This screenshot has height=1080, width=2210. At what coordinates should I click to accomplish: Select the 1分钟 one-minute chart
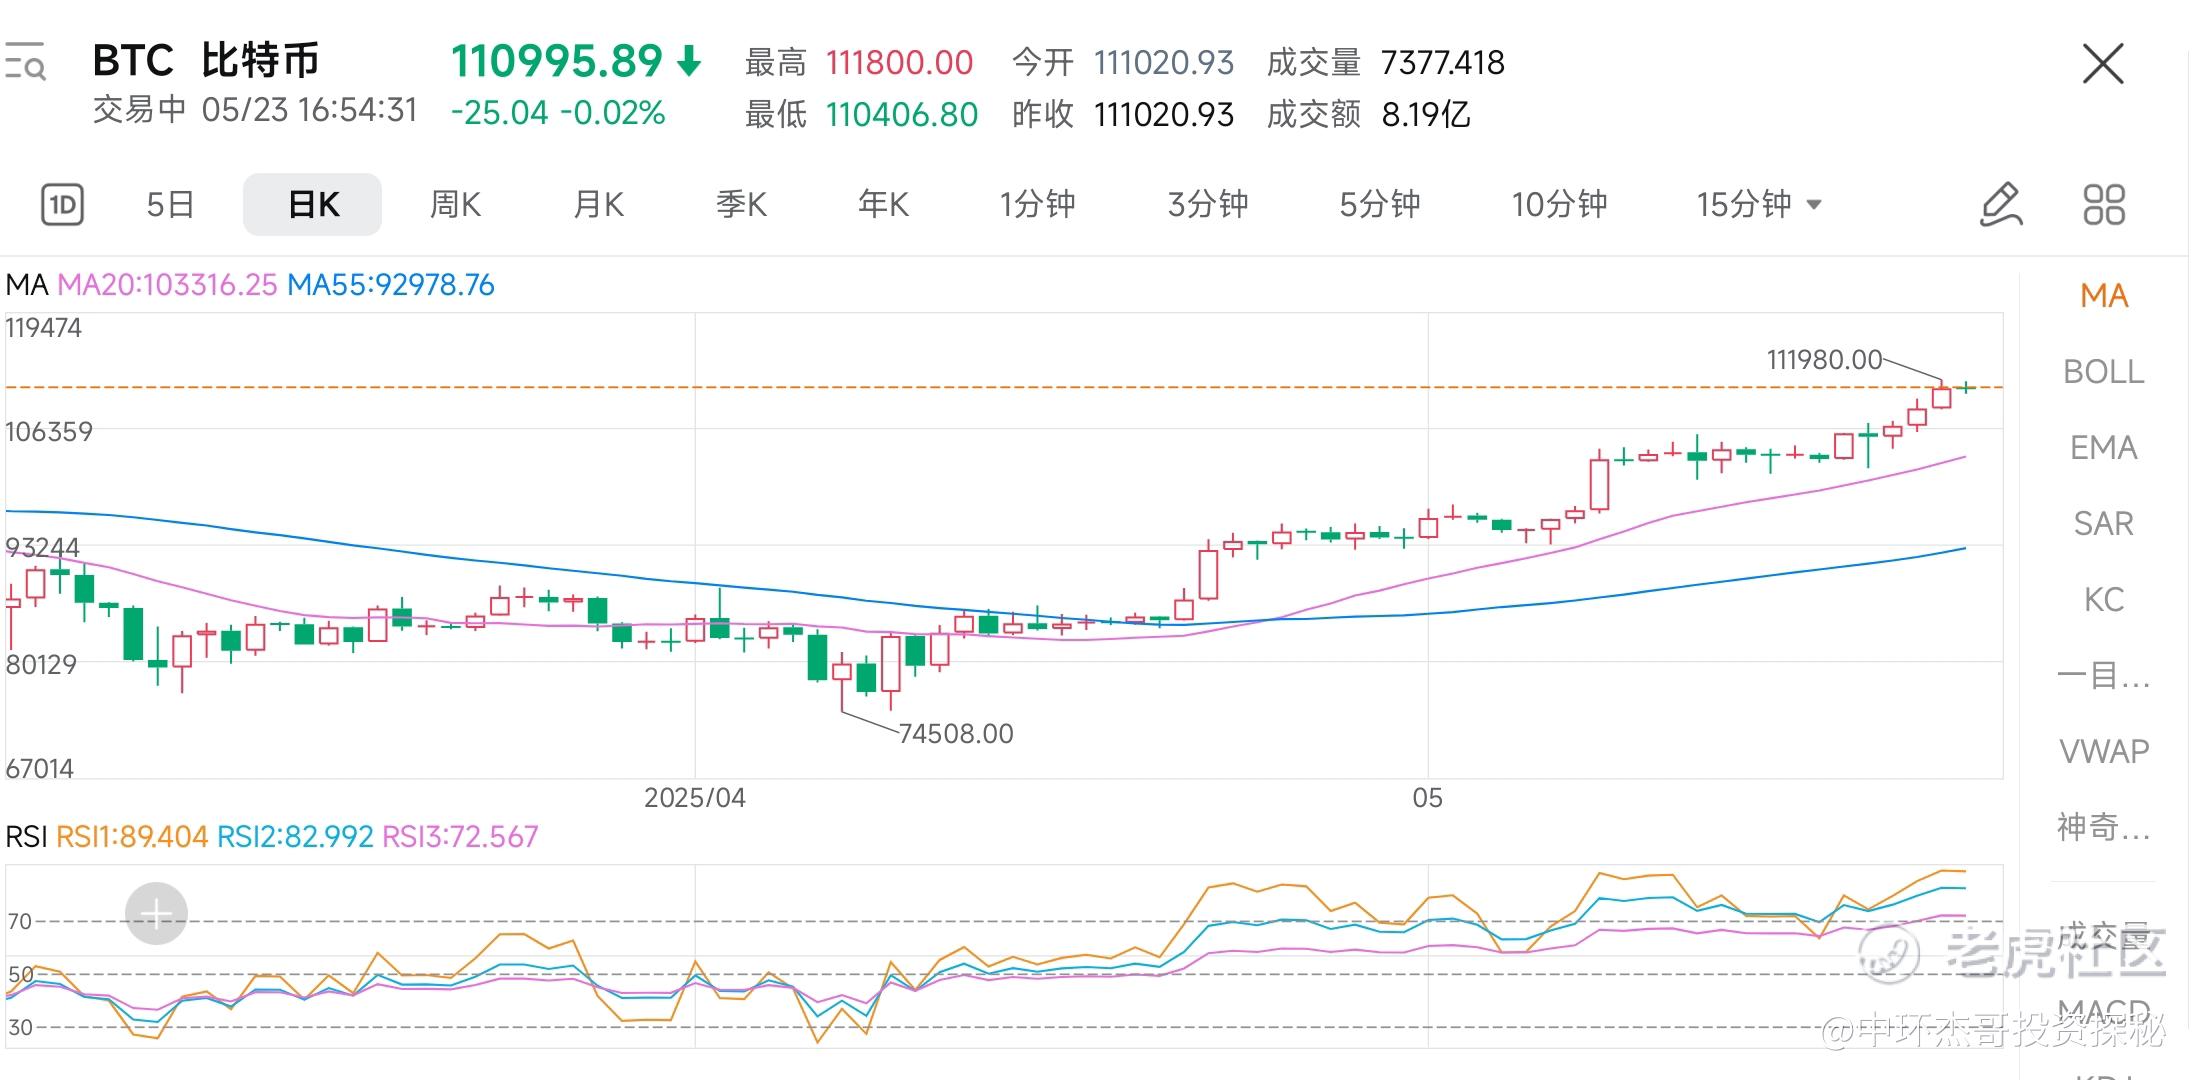pos(1038,205)
